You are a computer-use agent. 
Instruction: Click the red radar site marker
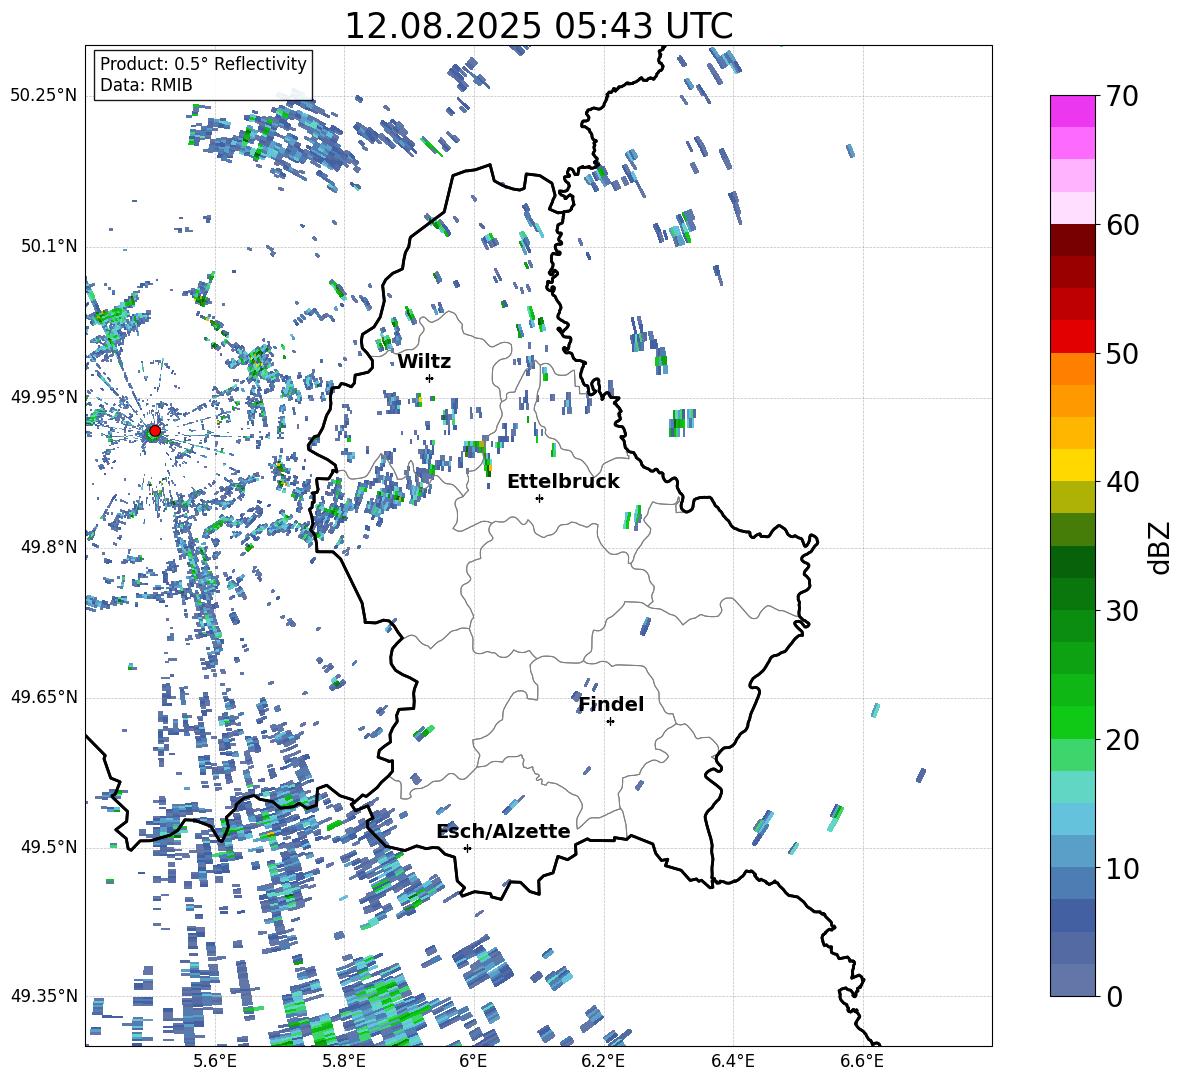(155, 431)
